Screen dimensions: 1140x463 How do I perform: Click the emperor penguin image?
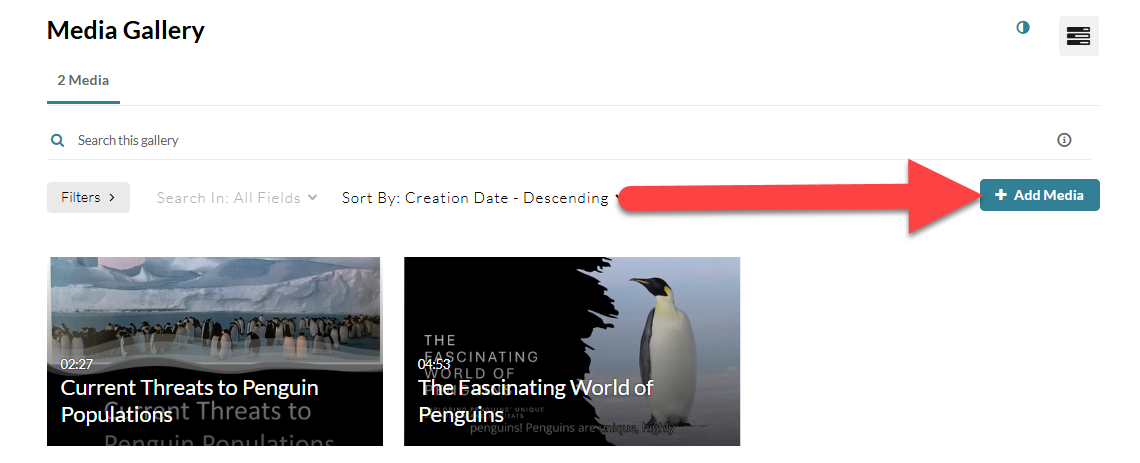(663, 350)
